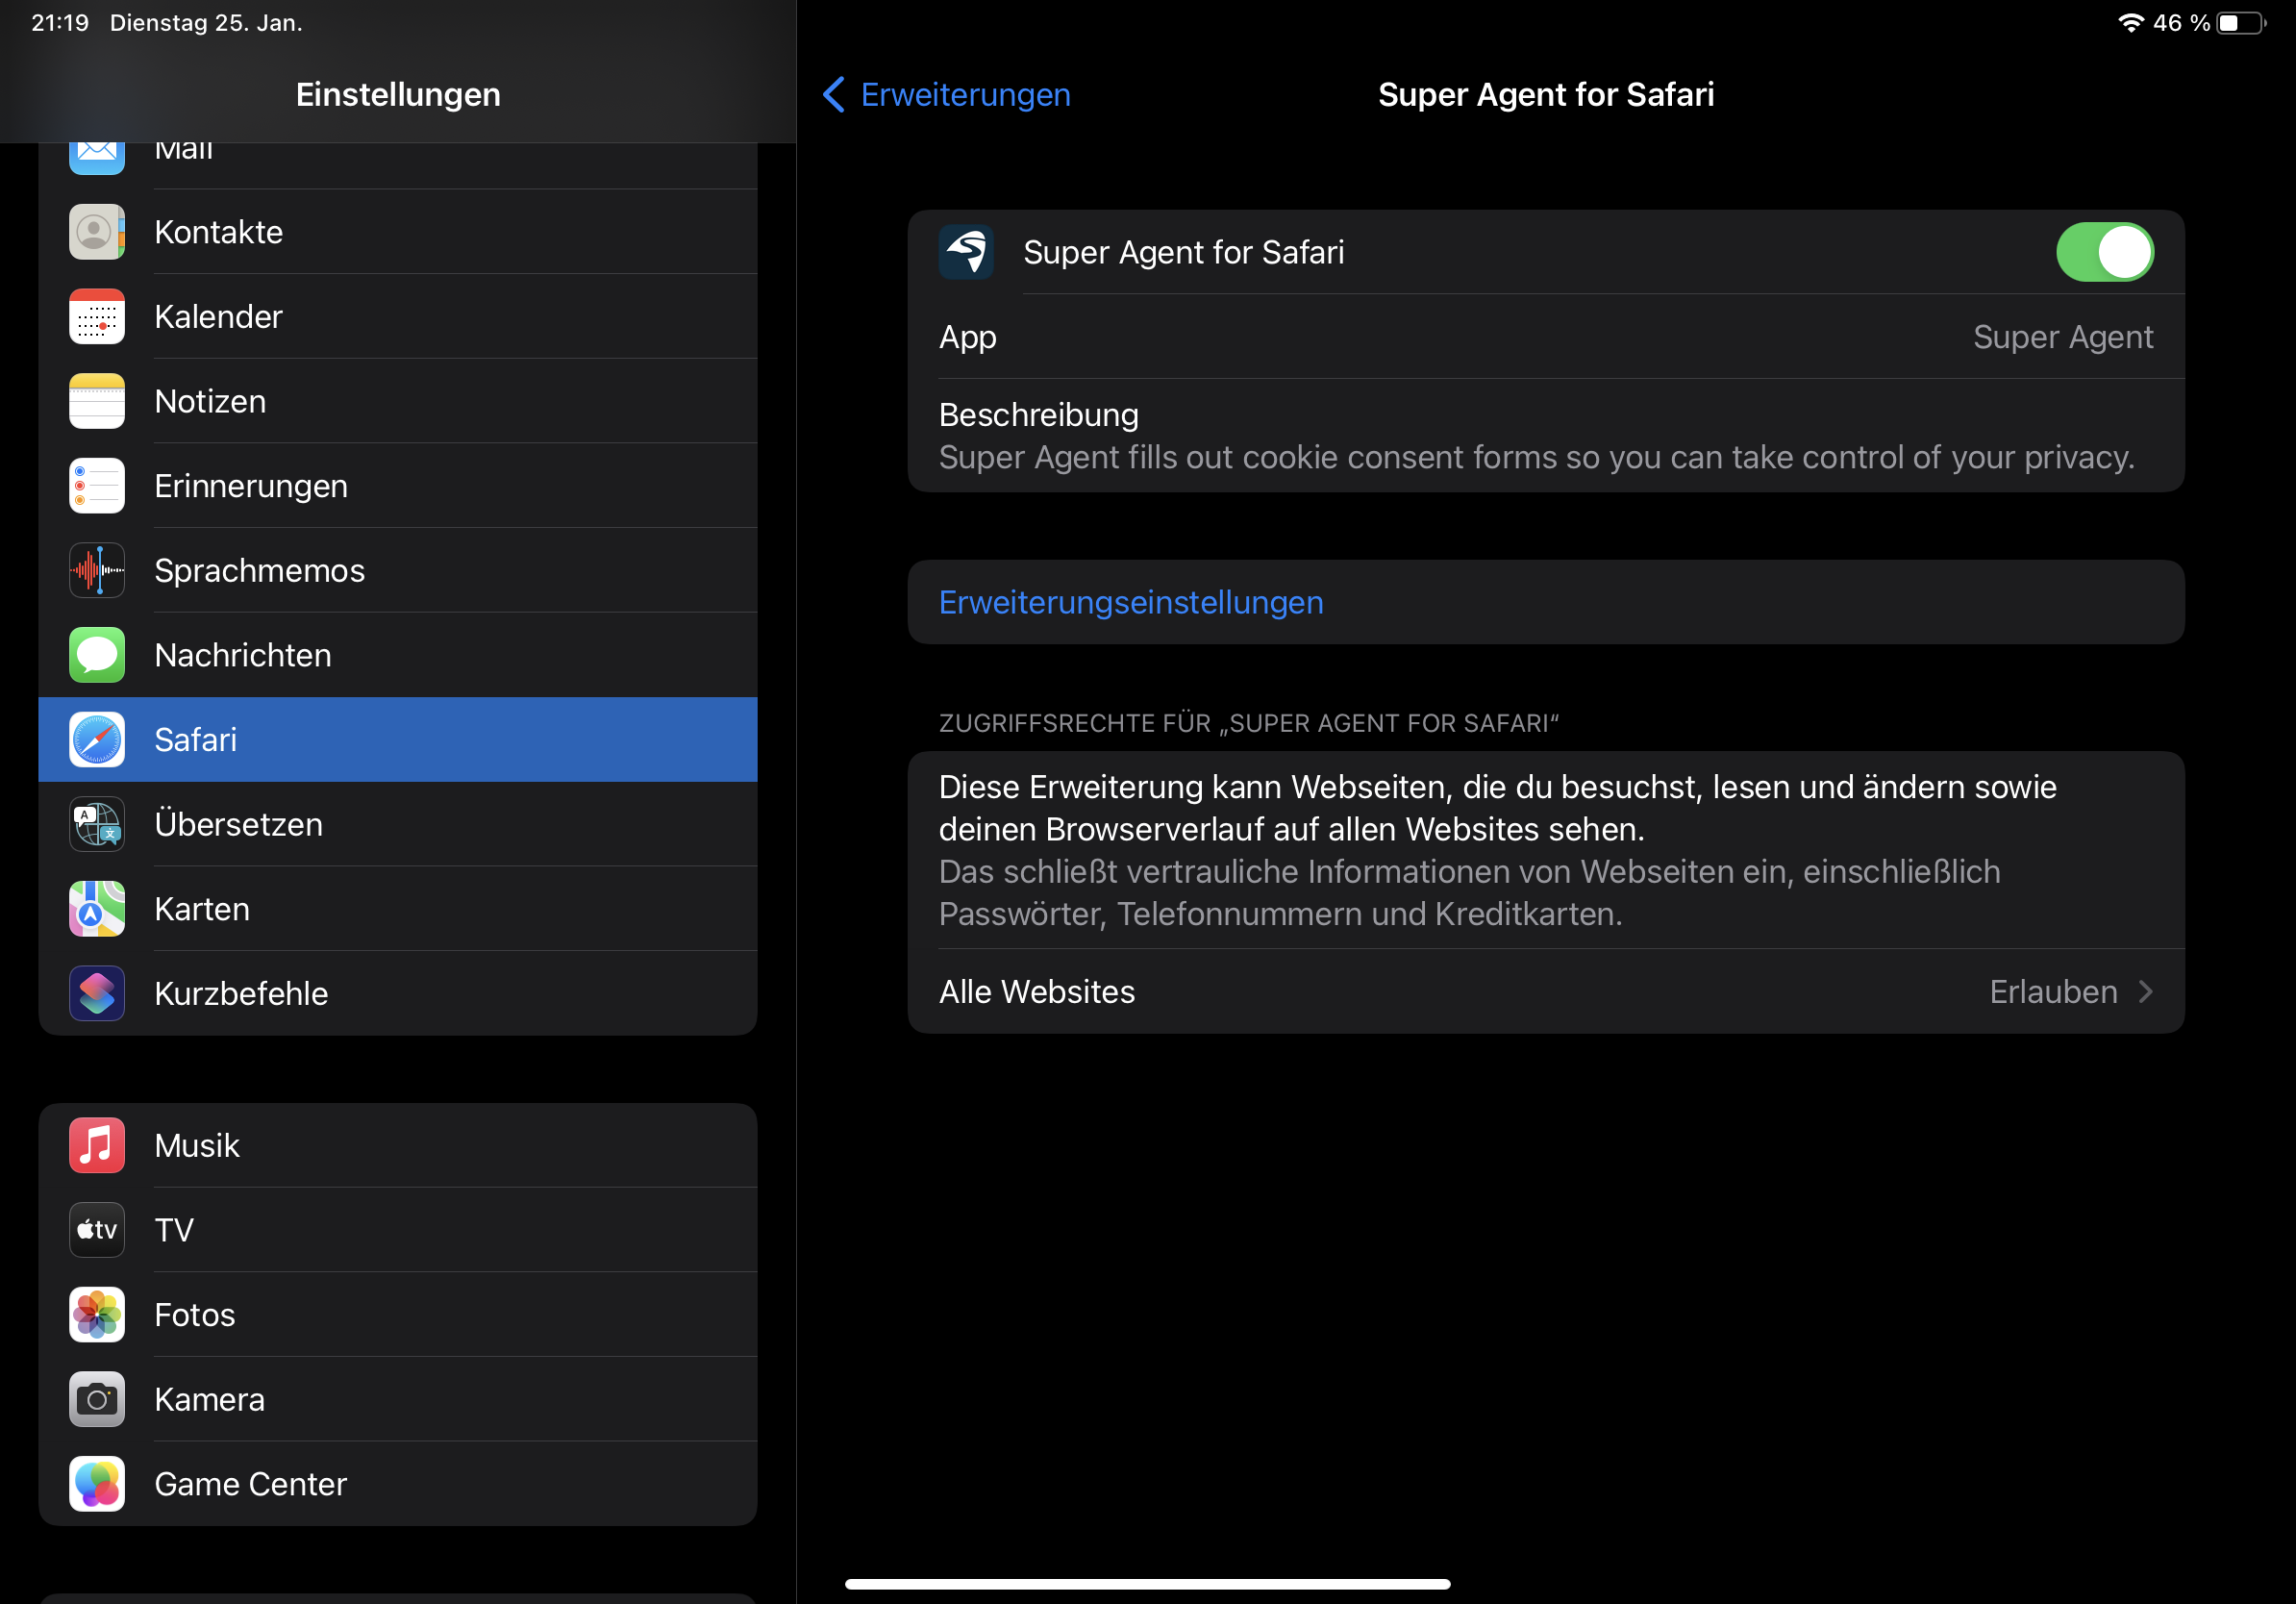Tap the home indicator bar
The image size is (2296, 1604).
(x=1148, y=1584)
